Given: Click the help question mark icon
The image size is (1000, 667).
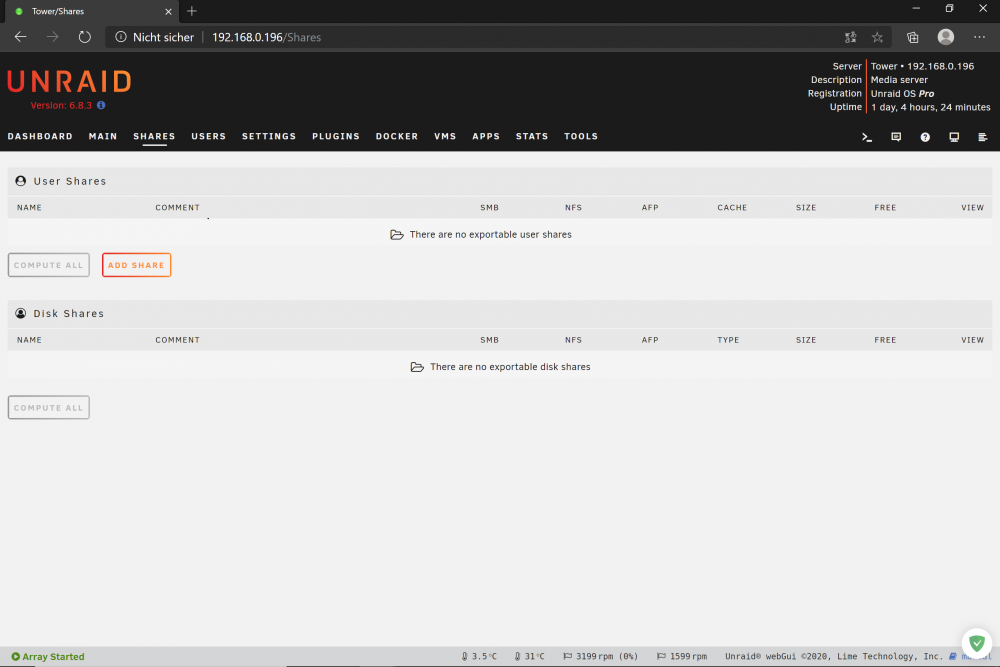Looking at the screenshot, I should tap(925, 137).
